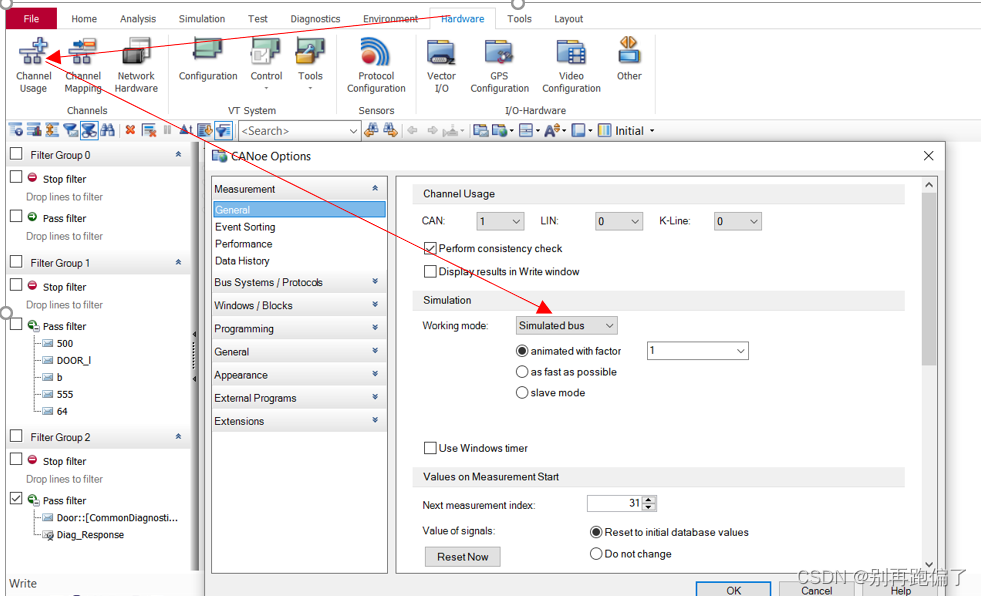Choose 'Do not change' for value of signals
Image resolution: width=981 pixels, height=596 pixels.
pos(596,553)
